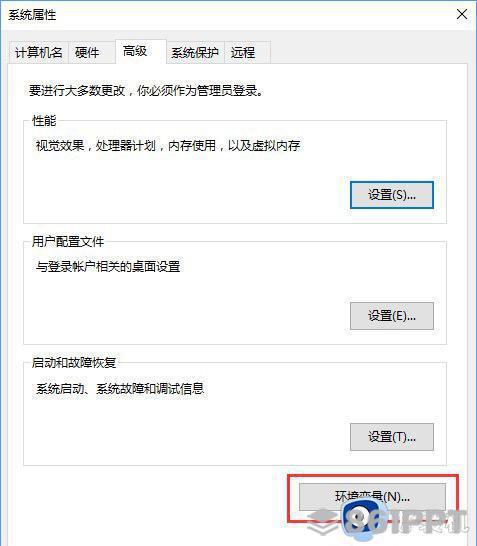Click the 视觉效果 performance description text
The width and height of the screenshot is (477, 546).
(x=168, y=145)
